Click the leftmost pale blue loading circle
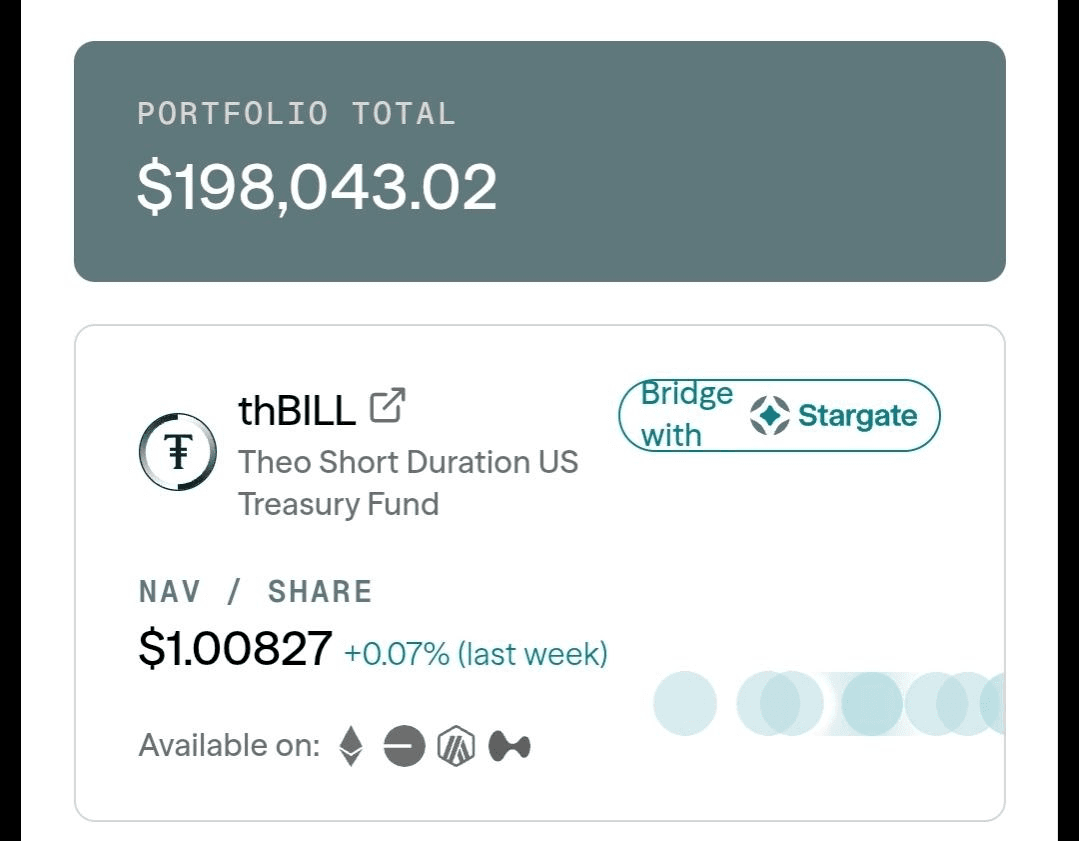1079x841 pixels. [x=685, y=703]
